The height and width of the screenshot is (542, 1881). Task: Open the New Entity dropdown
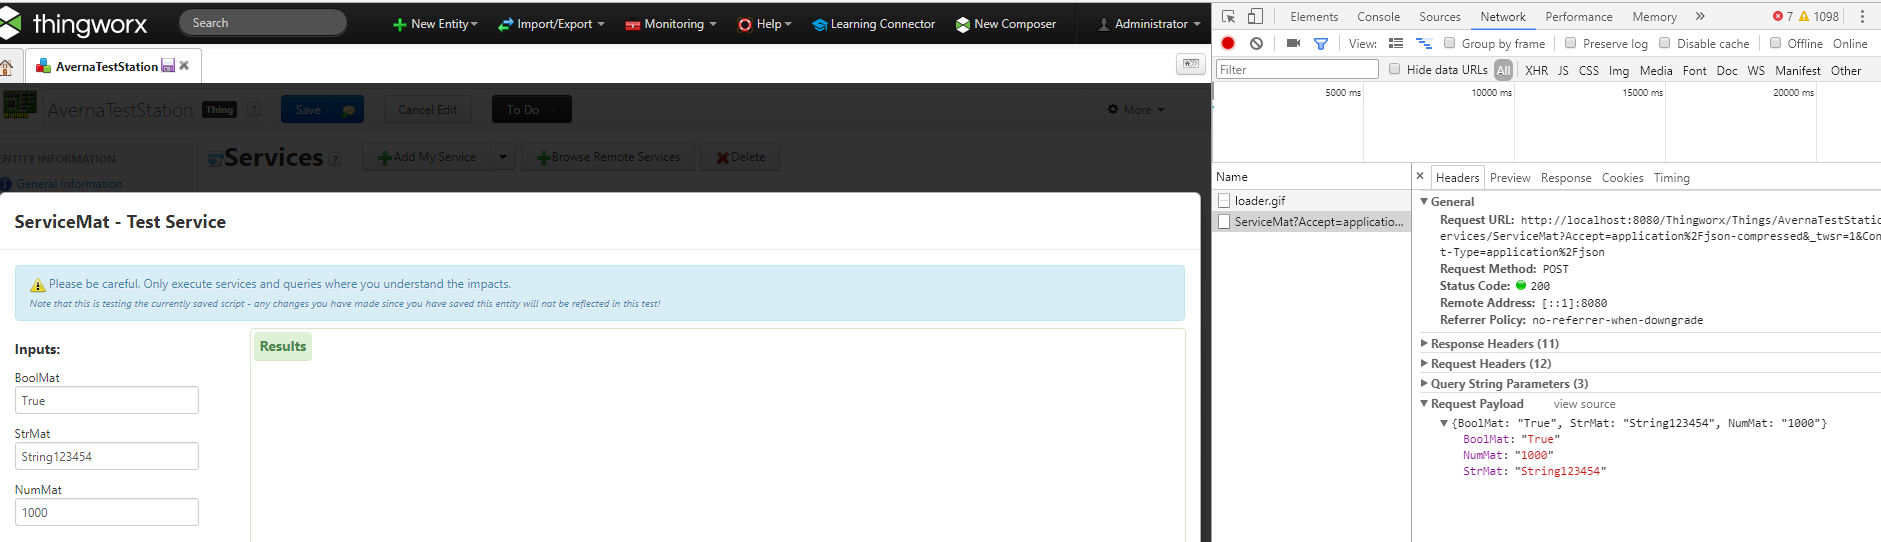pyautogui.click(x=435, y=24)
